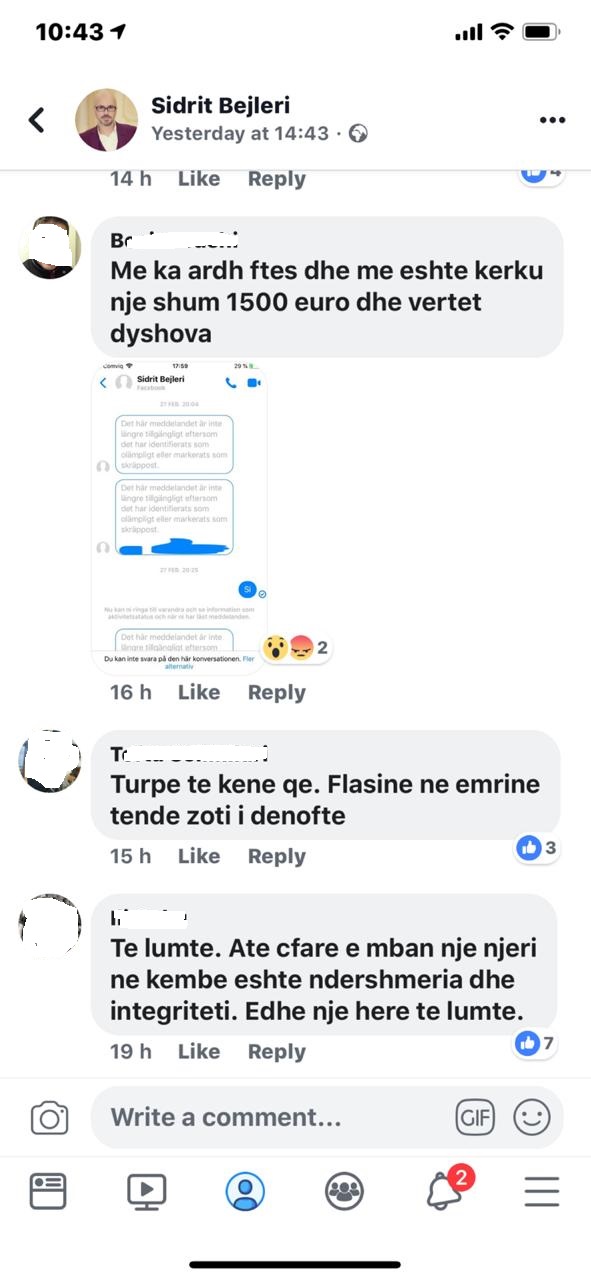Open the attached Messenger screenshot image
Viewport: 591px width, 1280px height.
pos(180,518)
